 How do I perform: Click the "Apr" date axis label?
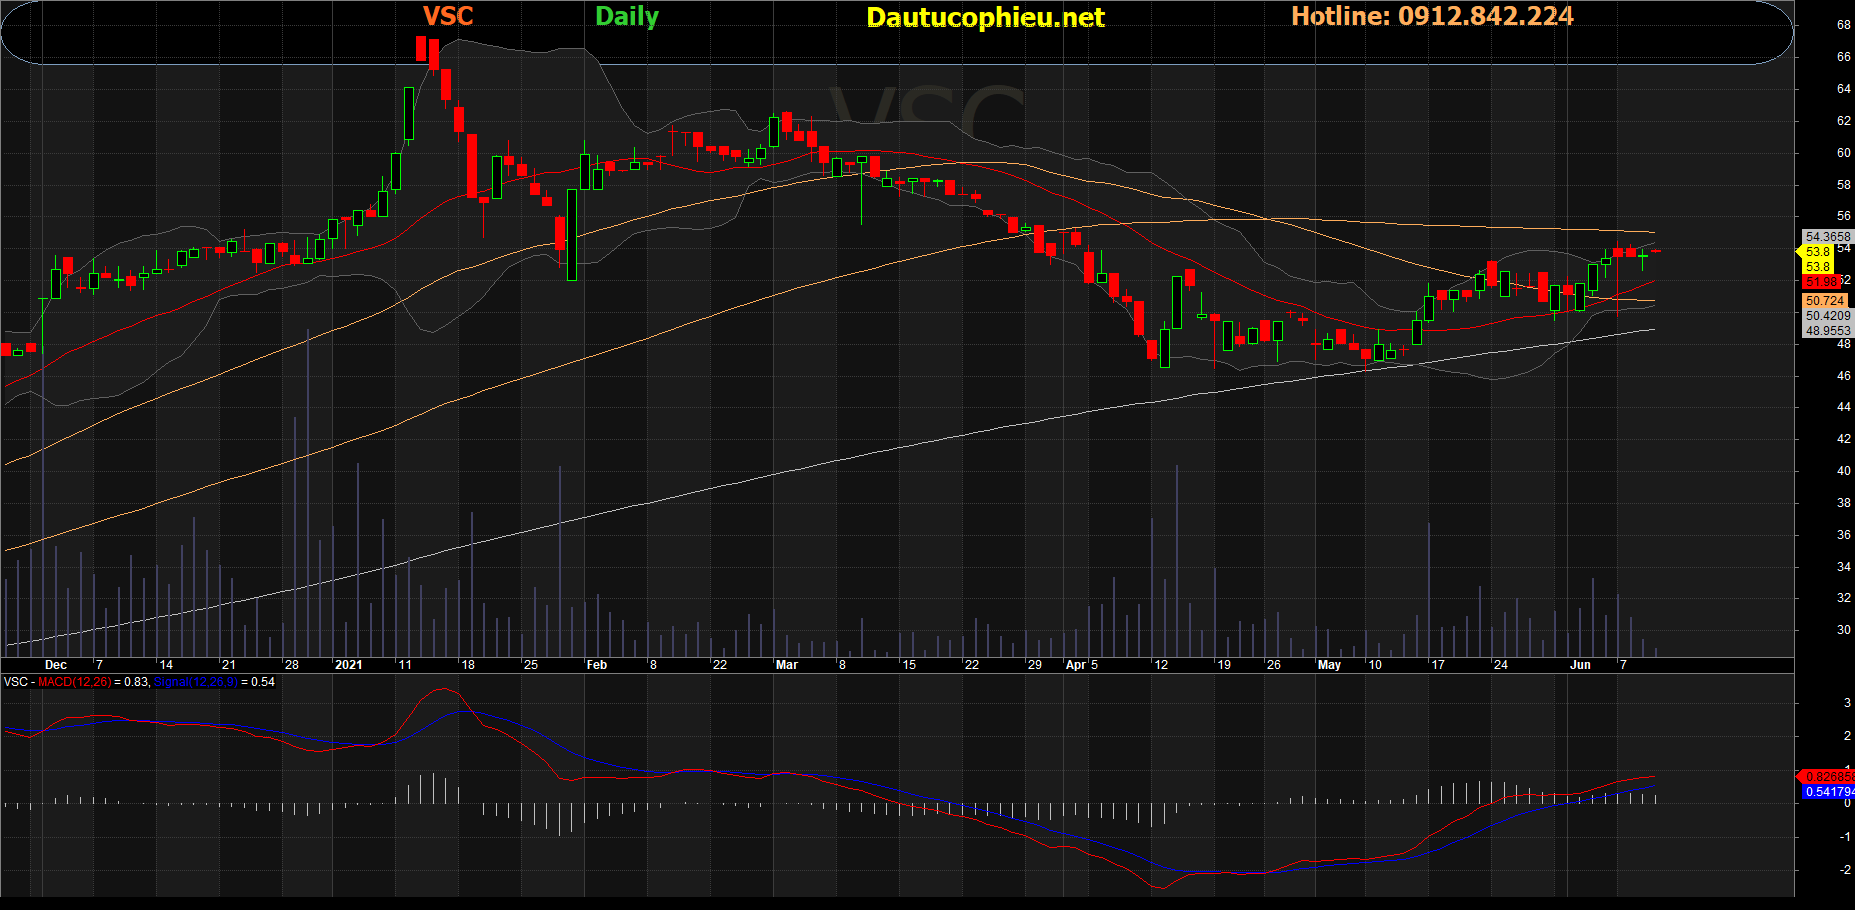pos(1076,665)
